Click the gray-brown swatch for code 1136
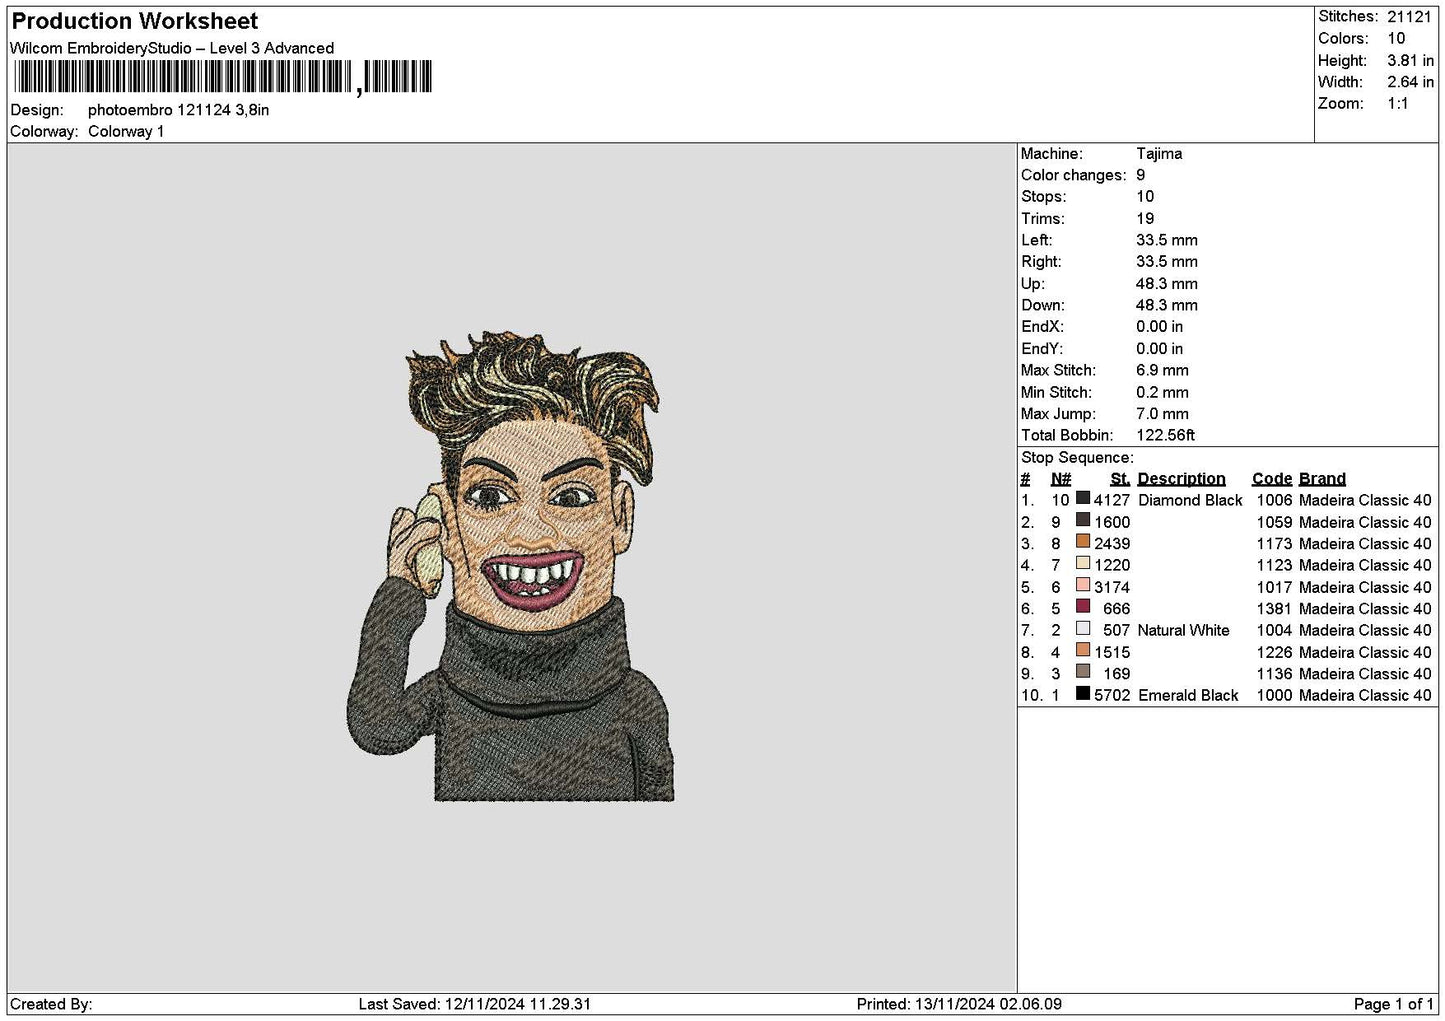Screen dimensions: 1445x1021 pos(1083,672)
